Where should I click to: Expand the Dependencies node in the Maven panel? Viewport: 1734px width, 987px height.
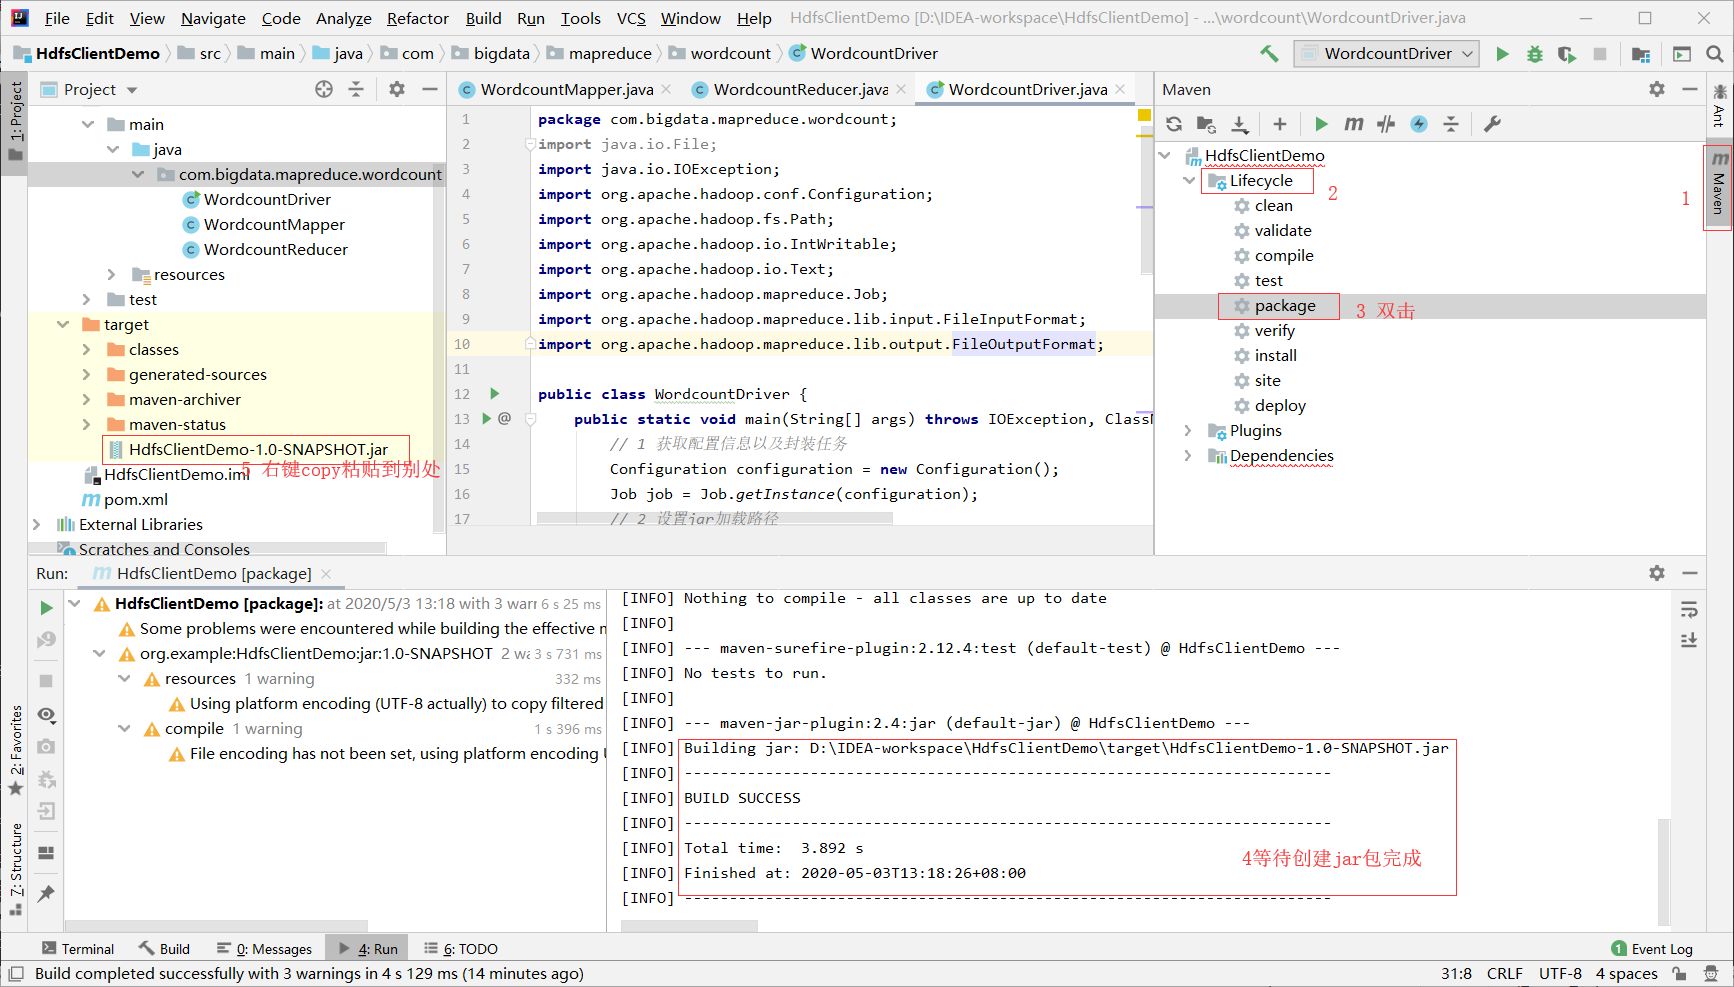pyautogui.click(x=1189, y=455)
